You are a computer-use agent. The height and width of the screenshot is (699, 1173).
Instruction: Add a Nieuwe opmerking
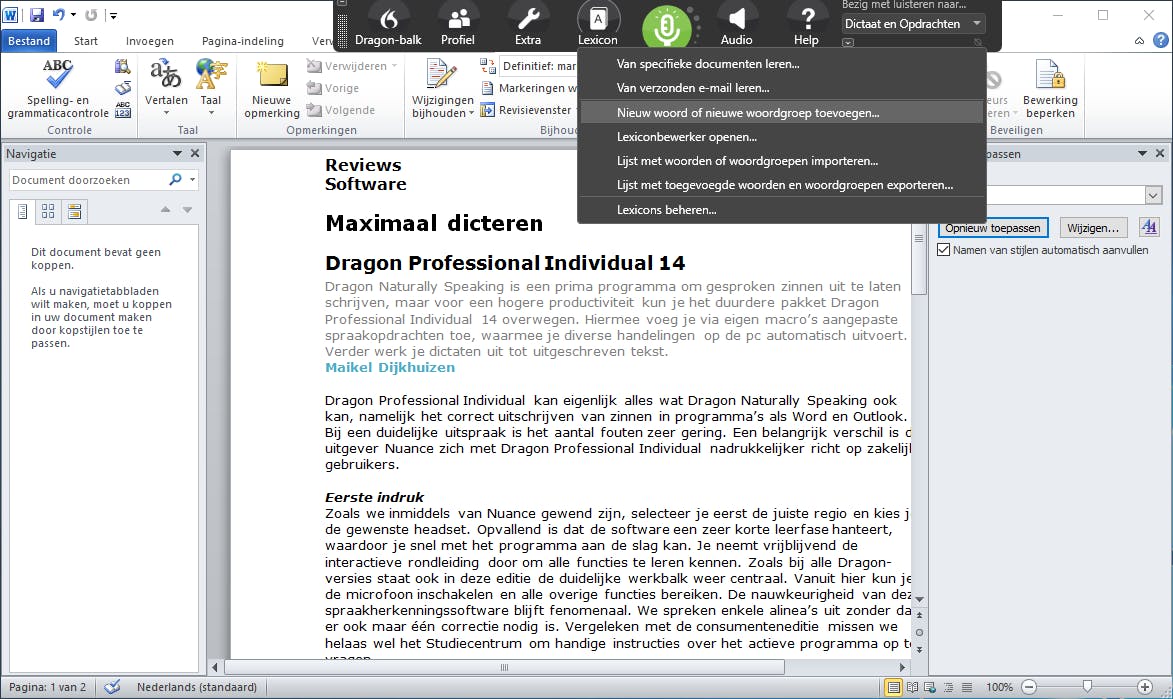tap(272, 88)
